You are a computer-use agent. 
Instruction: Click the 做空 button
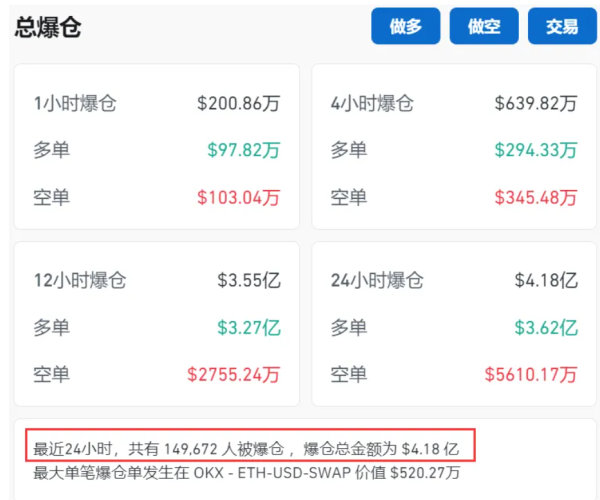tap(484, 26)
